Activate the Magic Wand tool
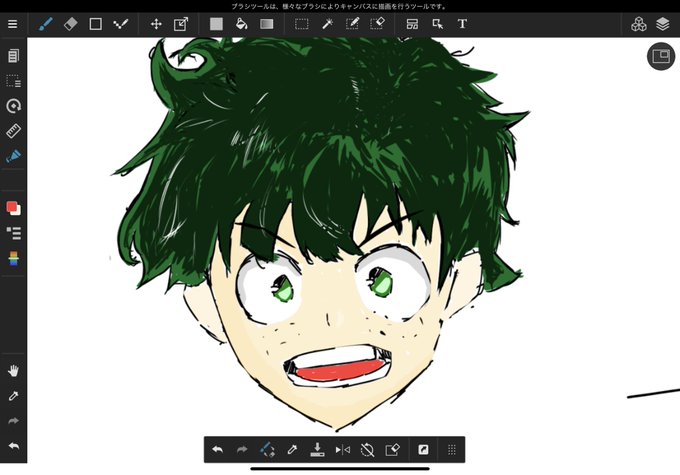 (327, 24)
